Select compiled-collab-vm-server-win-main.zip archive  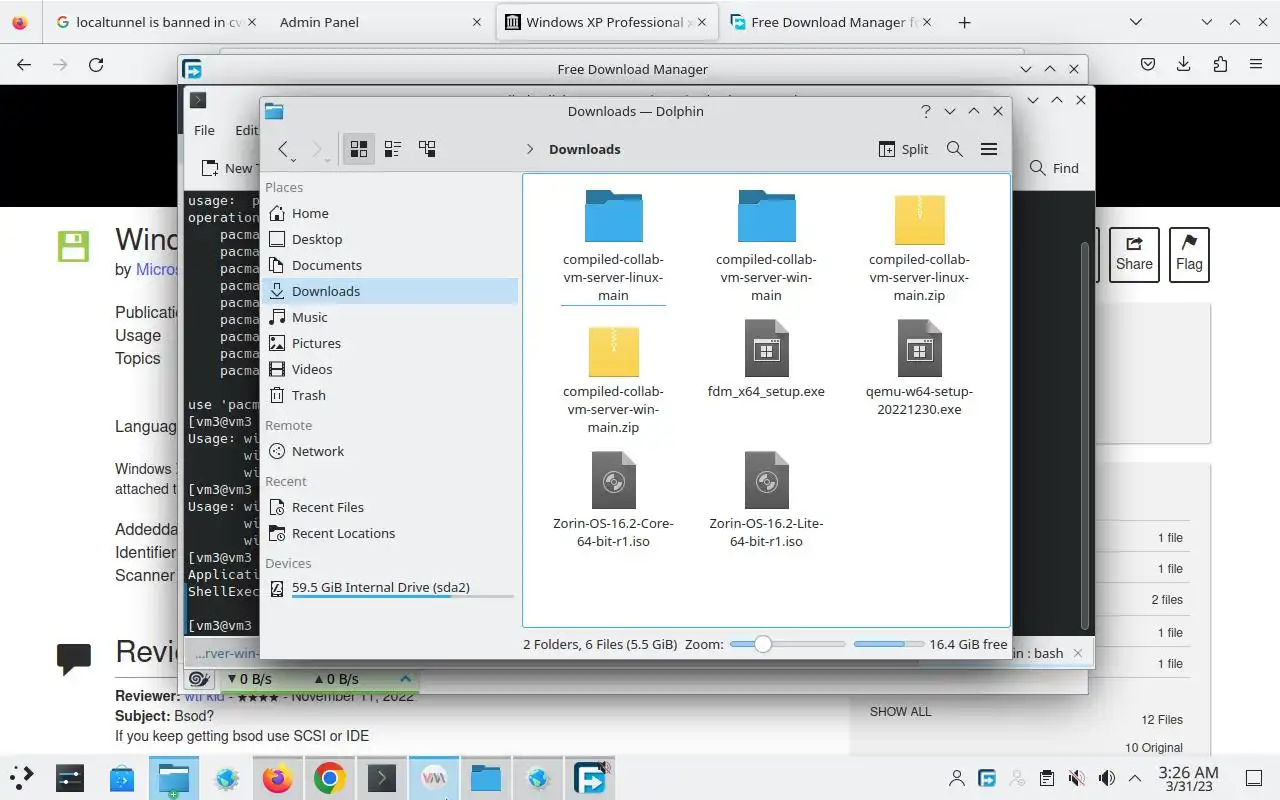[613, 377]
